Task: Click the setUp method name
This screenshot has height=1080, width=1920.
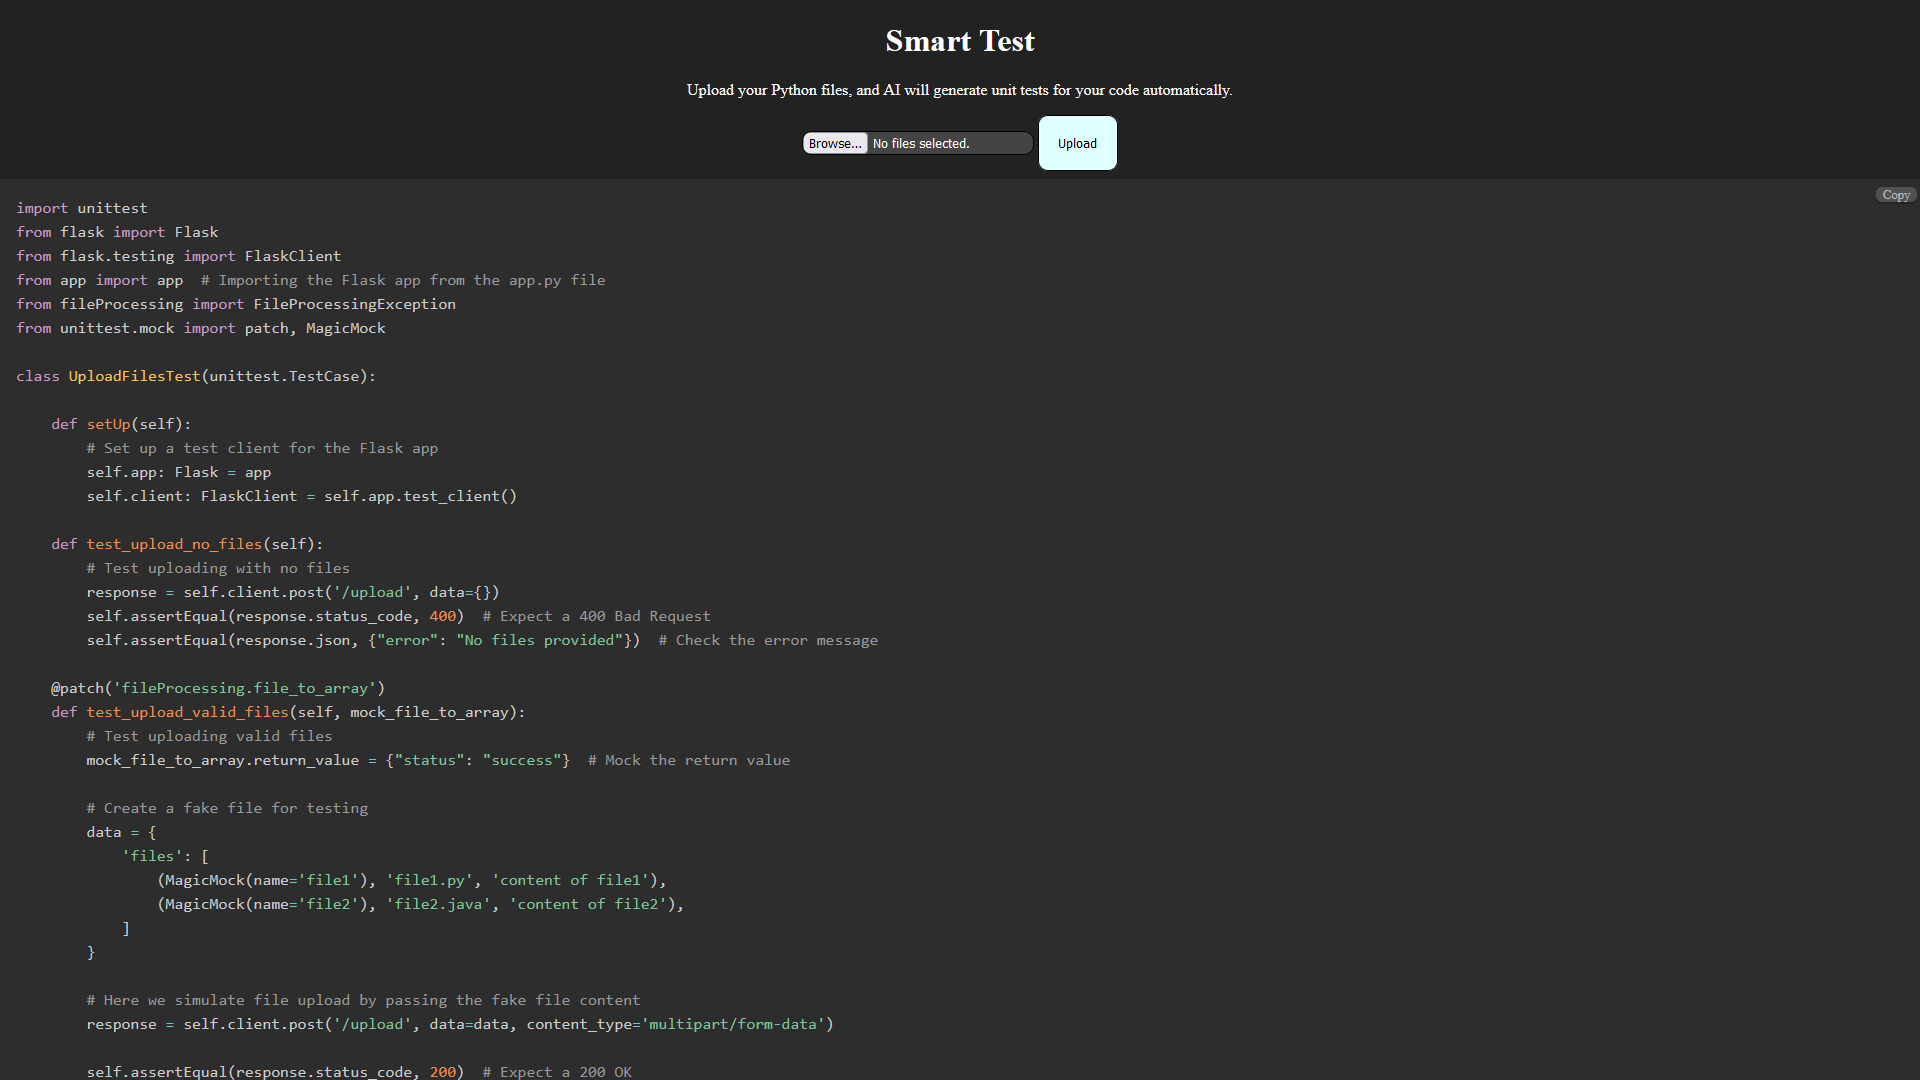Action: (x=108, y=424)
